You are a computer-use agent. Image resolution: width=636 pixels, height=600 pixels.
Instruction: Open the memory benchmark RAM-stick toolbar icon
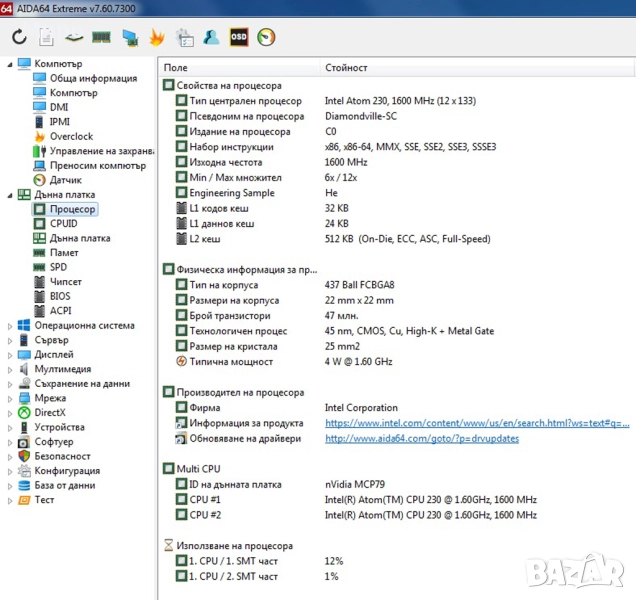click(101, 38)
